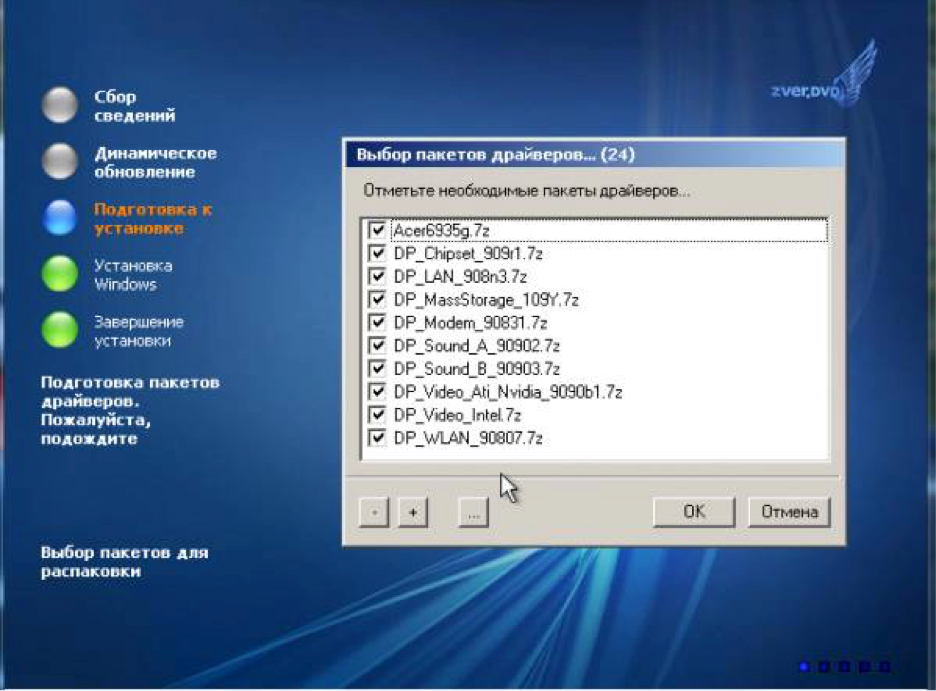The height and width of the screenshot is (691, 936).
Task: Toggle the DP_Video_Ati_Nvidia_9090b1.7z checkbox
Action: pos(377,391)
